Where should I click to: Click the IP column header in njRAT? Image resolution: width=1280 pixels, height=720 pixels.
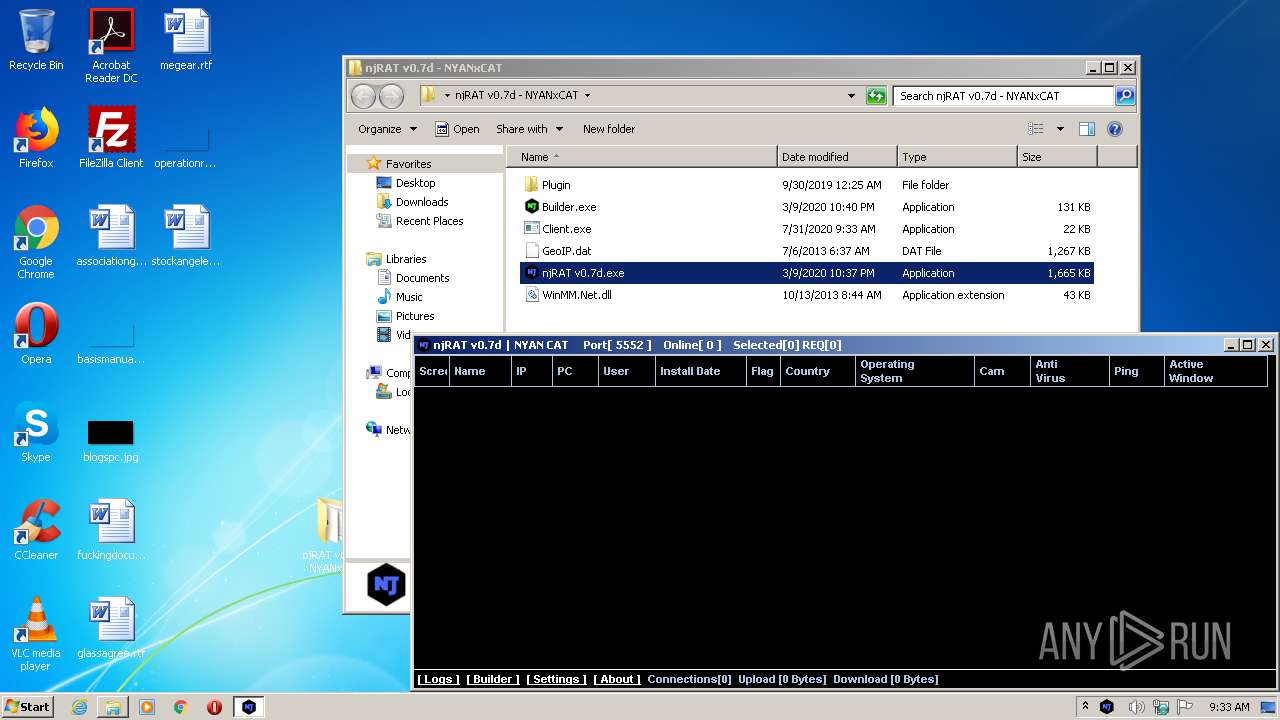coord(532,371)
